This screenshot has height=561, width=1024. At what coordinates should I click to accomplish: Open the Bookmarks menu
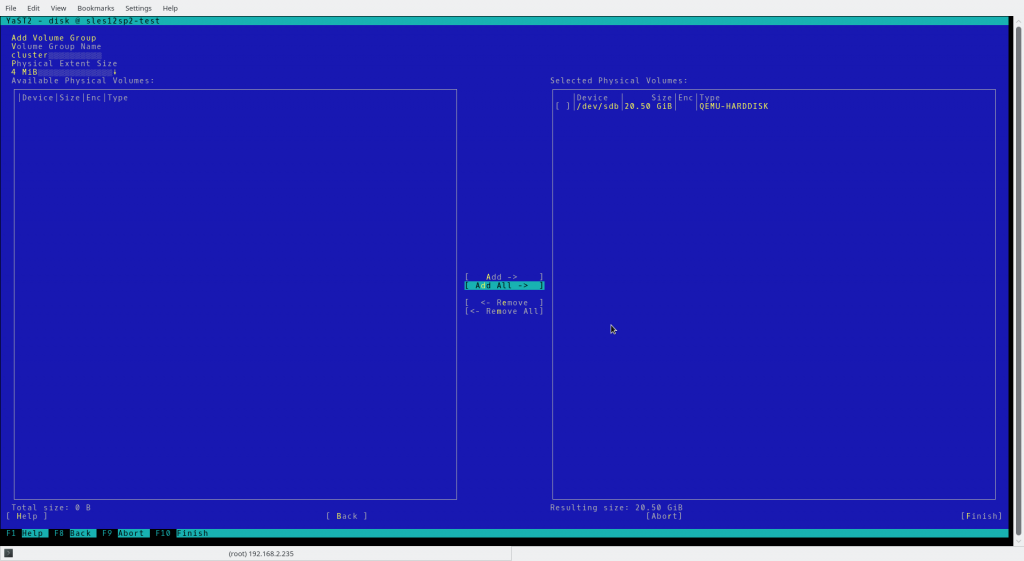click(x=96, y=8)
